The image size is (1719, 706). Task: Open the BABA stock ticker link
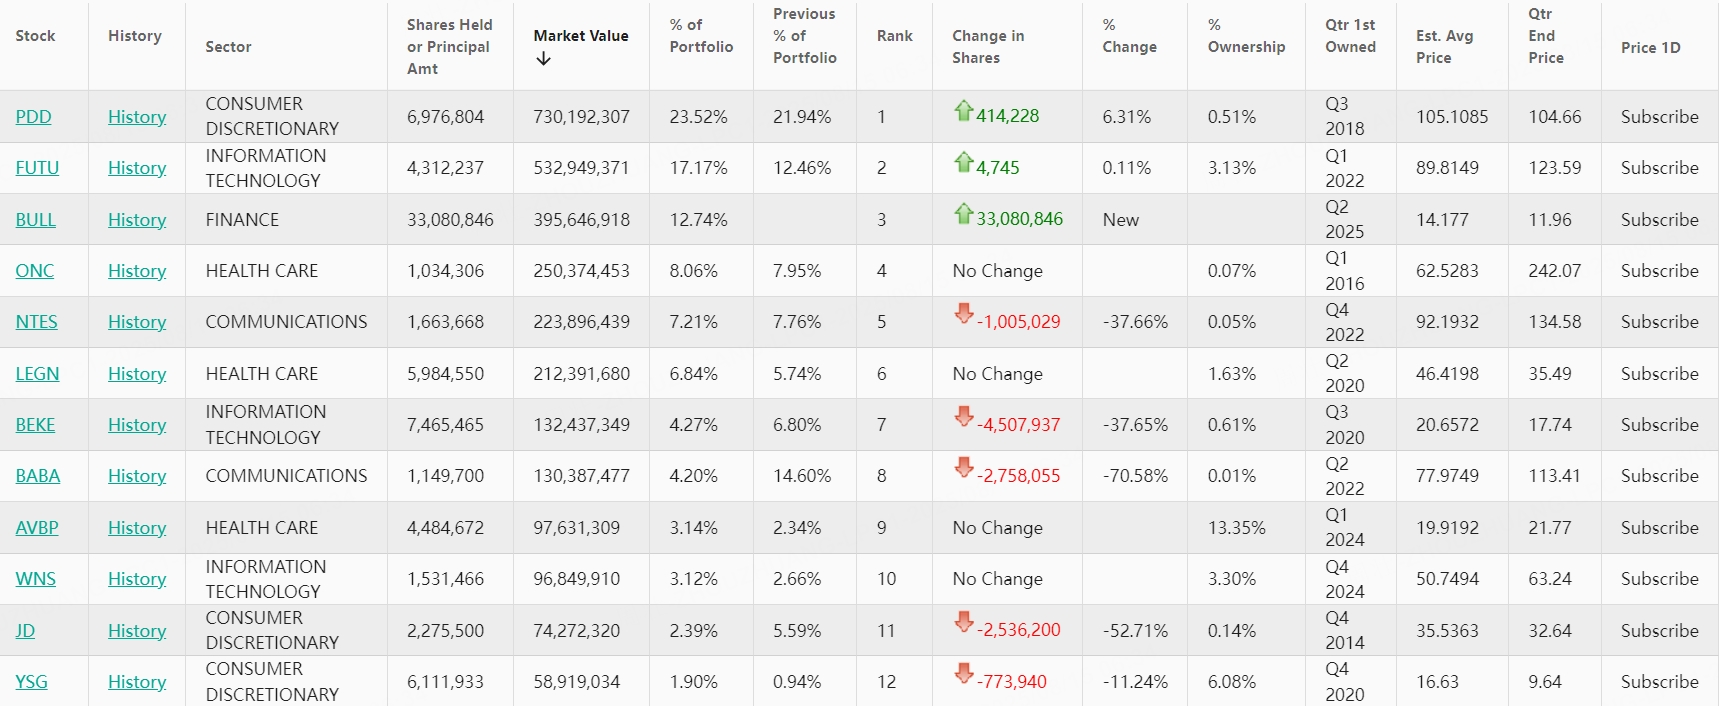tap(38, 476)
